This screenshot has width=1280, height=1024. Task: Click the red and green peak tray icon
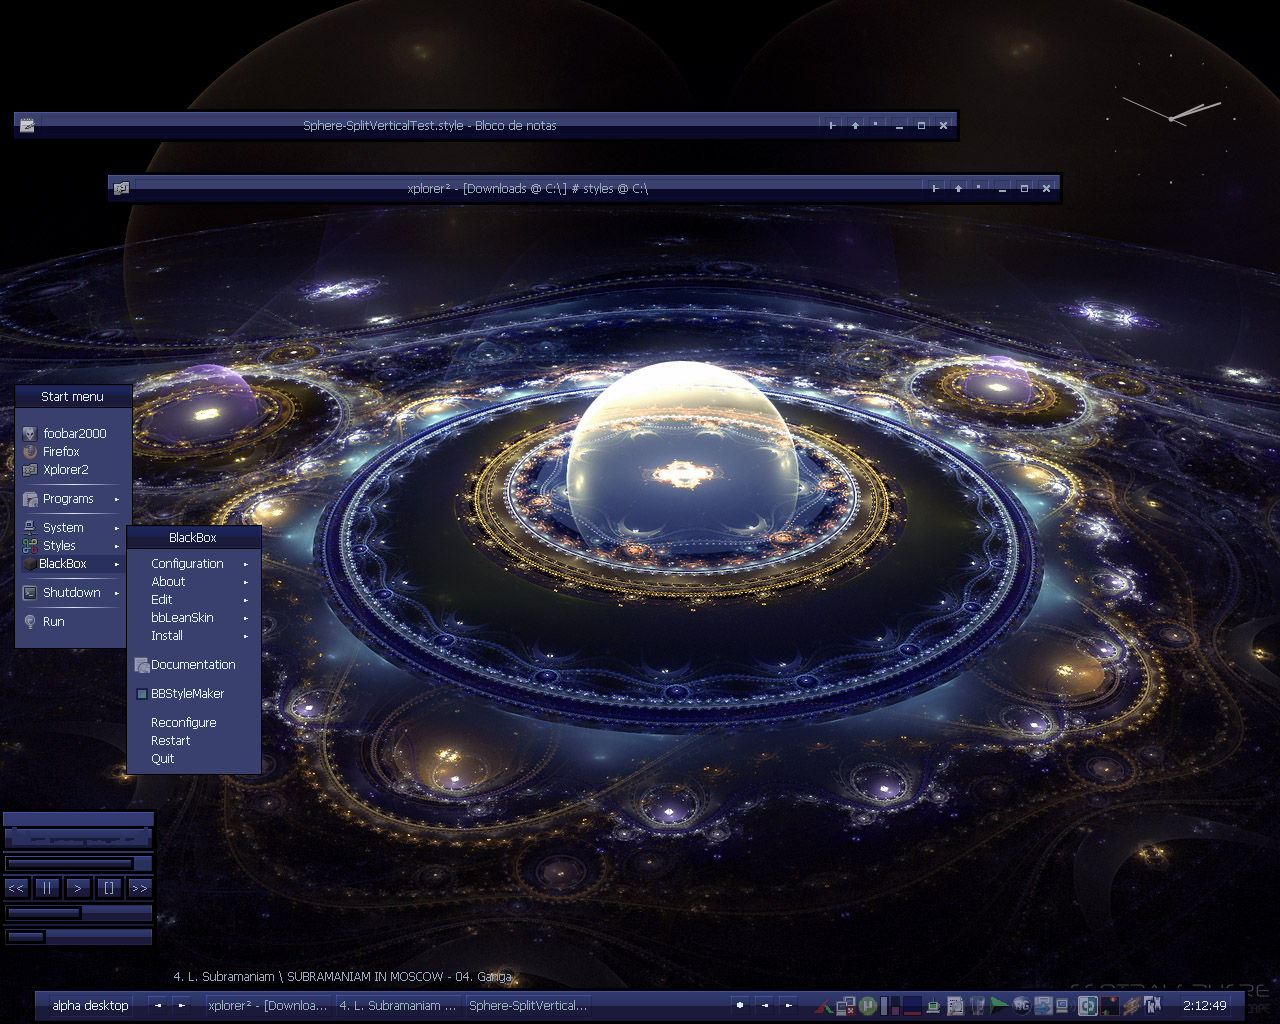(823, 1006)
